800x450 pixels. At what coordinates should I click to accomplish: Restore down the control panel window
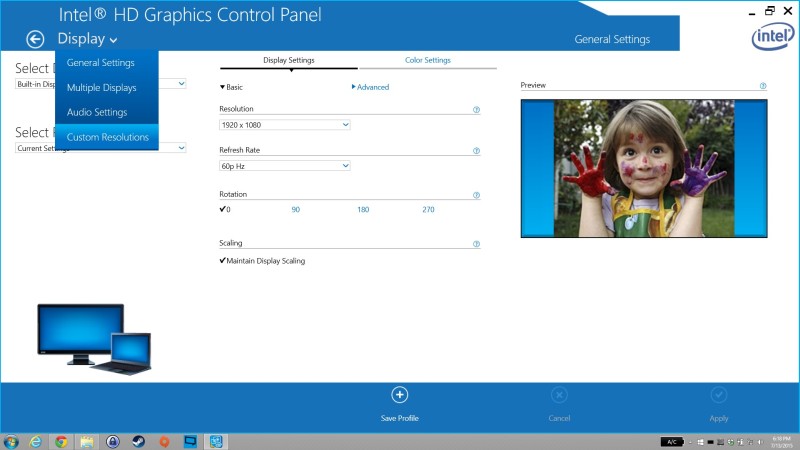coord(769,11)
